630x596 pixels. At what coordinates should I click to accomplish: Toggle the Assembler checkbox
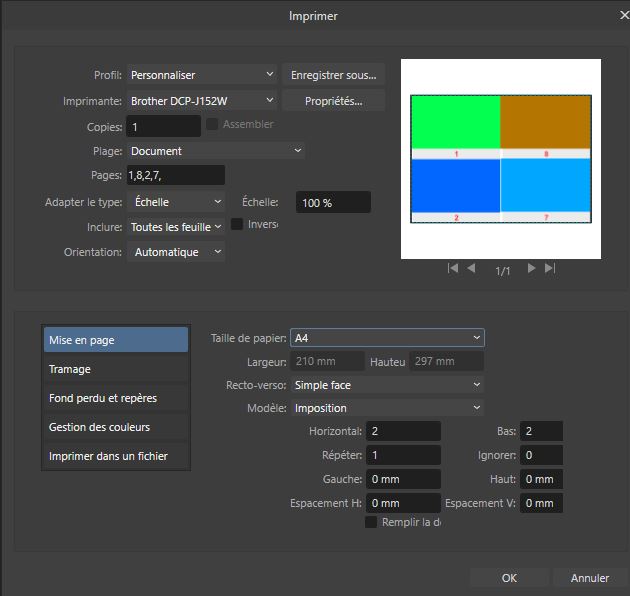tap(212, 124)
